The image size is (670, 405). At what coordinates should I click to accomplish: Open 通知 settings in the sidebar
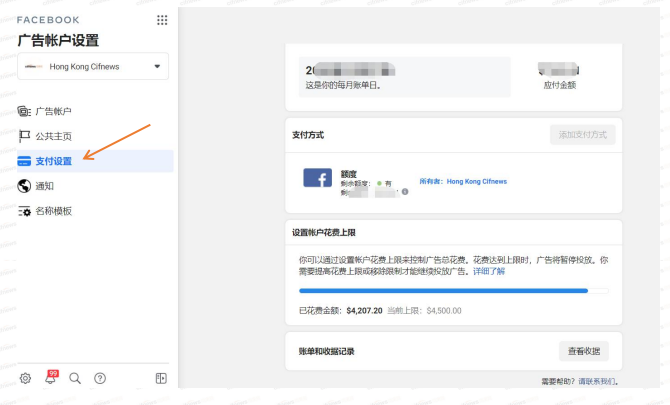pos(44,186)
